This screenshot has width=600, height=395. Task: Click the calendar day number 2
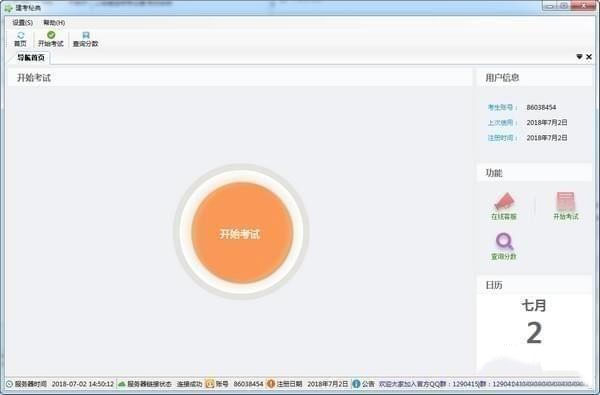pos(534,333)
